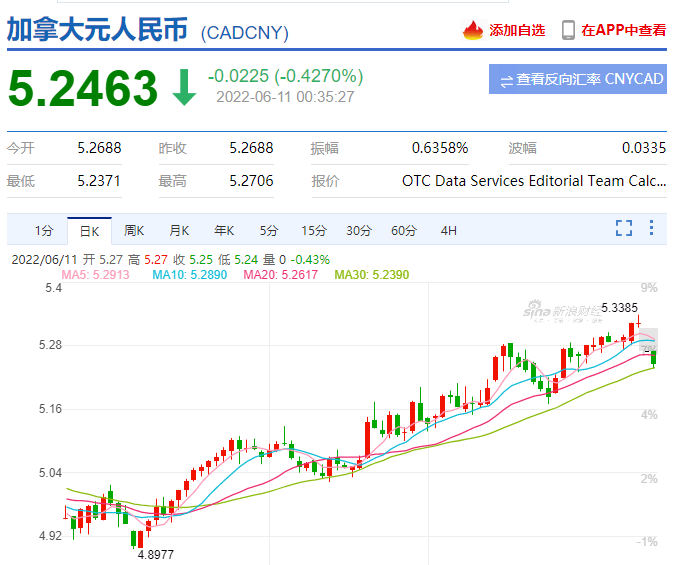Click the chart high label 5.3385
678x565 pixels.
[x=619, y=308]
